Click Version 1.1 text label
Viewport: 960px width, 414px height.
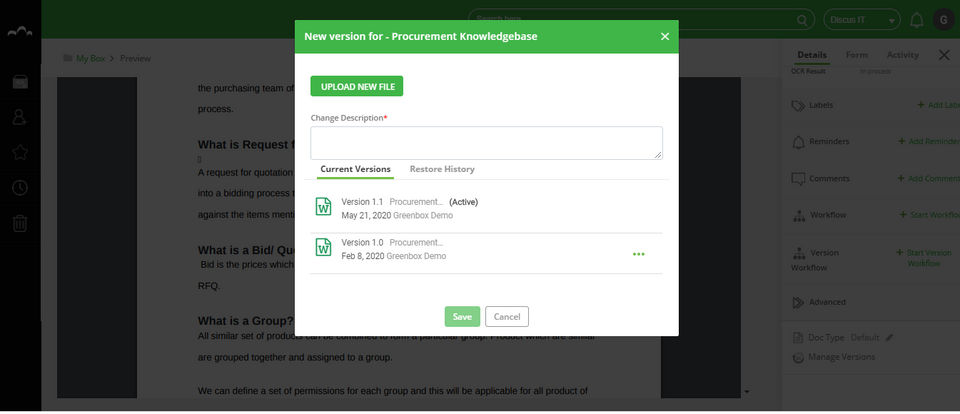click(x=362, y=201)
